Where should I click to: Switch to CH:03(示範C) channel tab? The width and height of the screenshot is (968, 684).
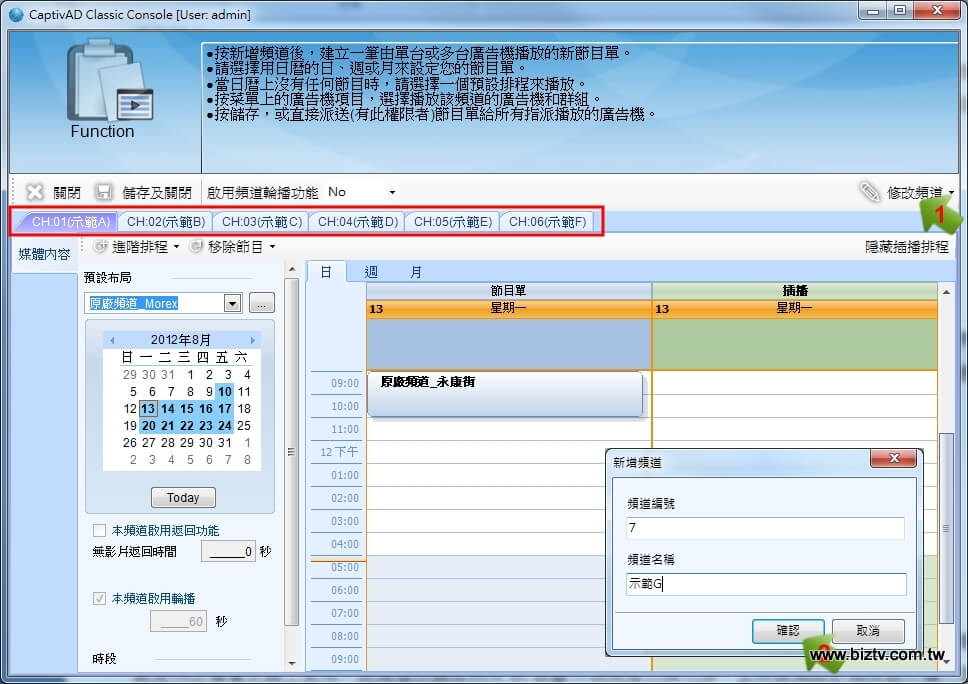click(x=261, y=221)
